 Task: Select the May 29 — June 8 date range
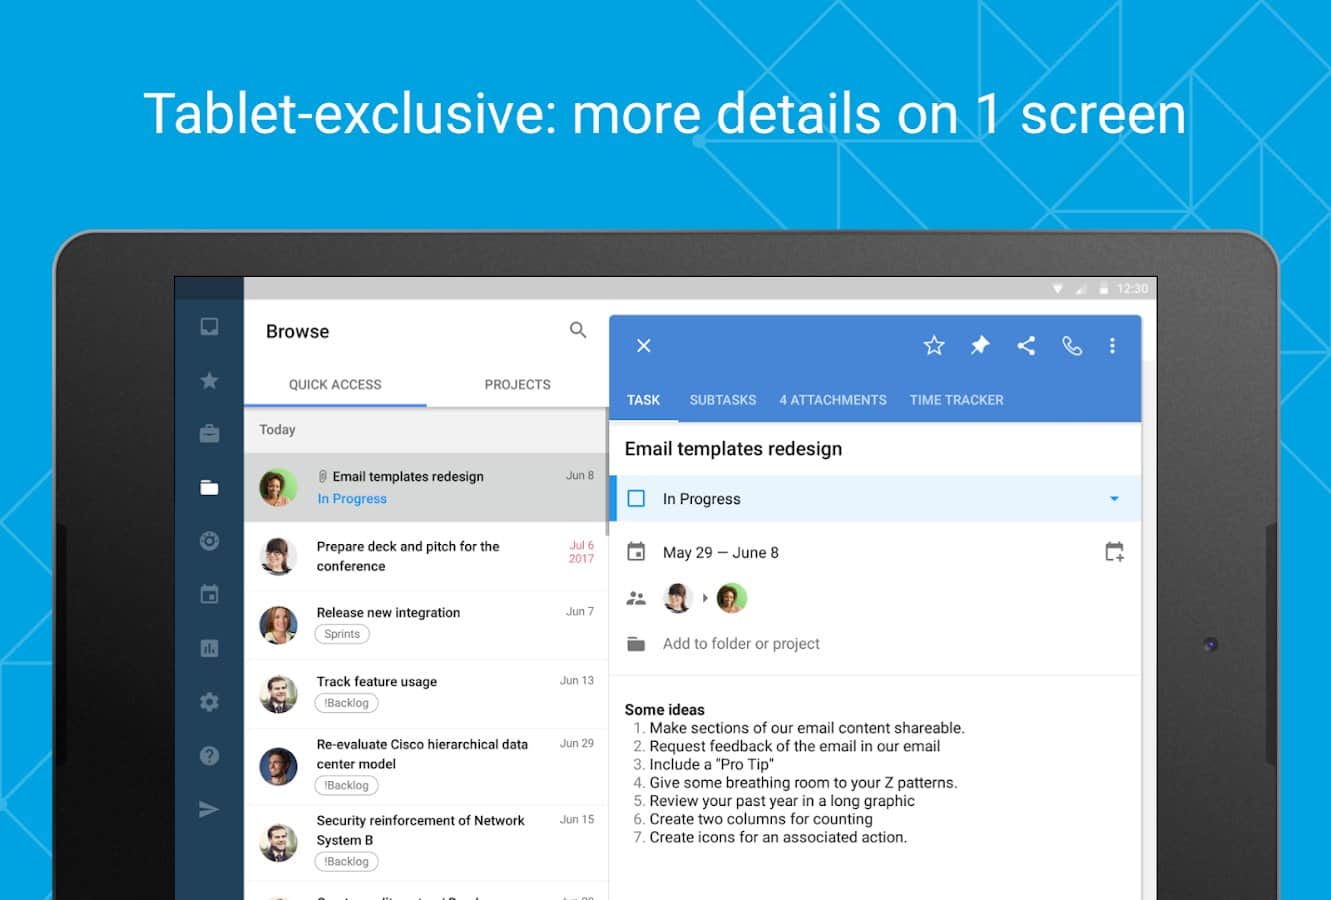click(720, 553)
